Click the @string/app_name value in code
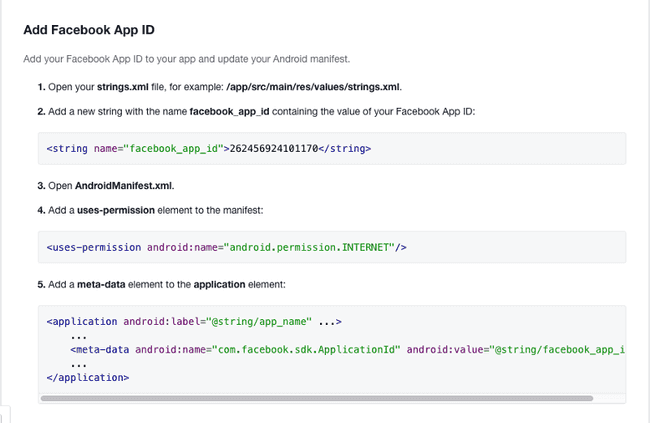Viewport: 650px width, 423px height. tap(259, 321)
